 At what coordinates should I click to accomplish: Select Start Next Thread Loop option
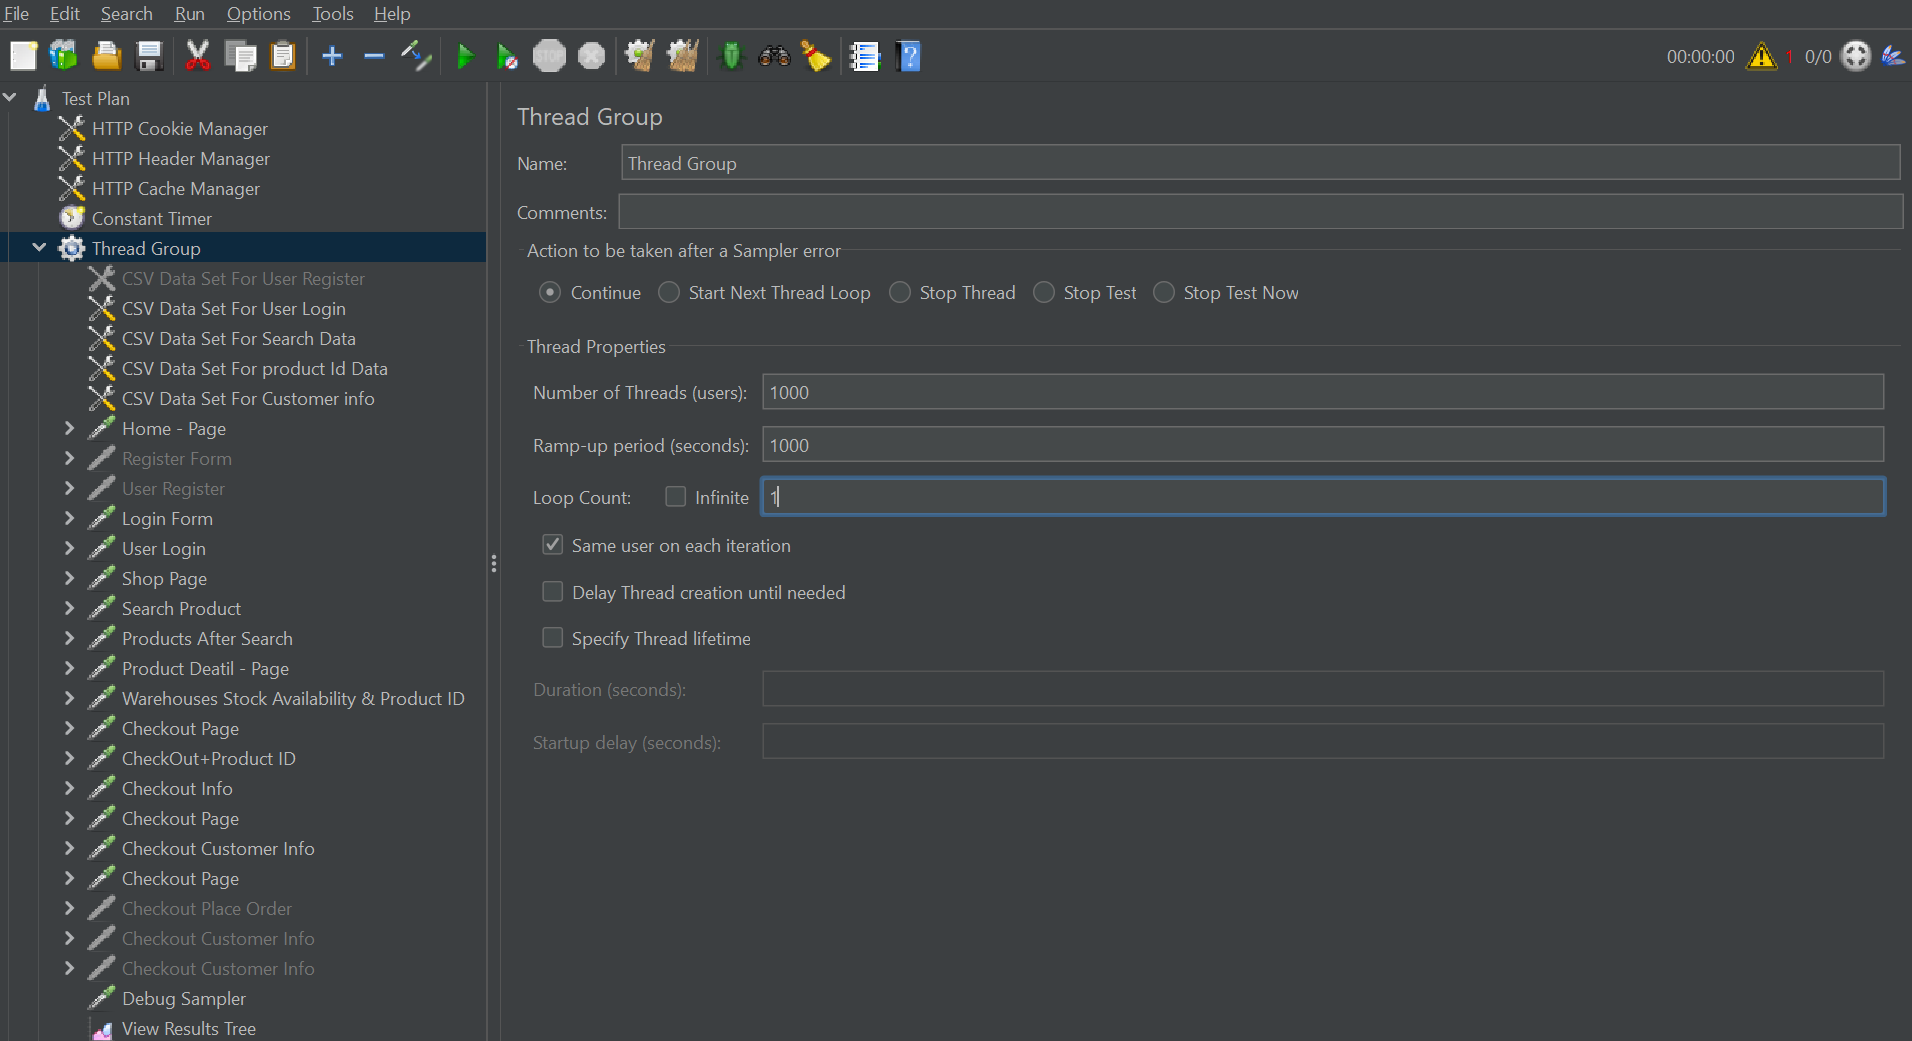(669, 292)
